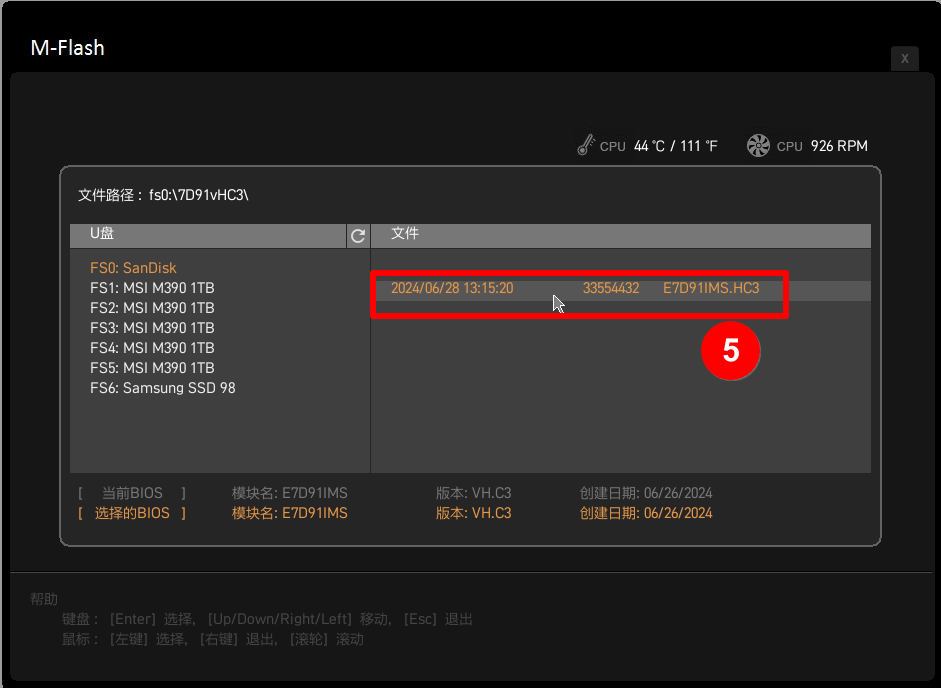Select FS6: Samsung SSD 98 drive
The width and height of the screenshot is (941, 688).
163,388
